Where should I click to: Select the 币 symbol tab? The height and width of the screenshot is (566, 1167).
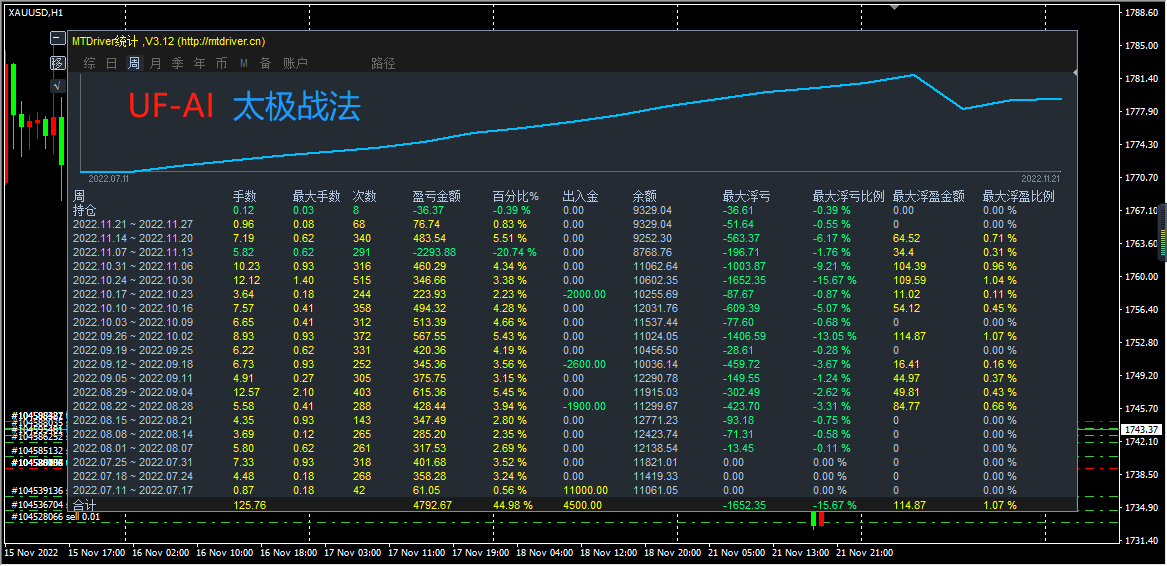coord(221,63)
